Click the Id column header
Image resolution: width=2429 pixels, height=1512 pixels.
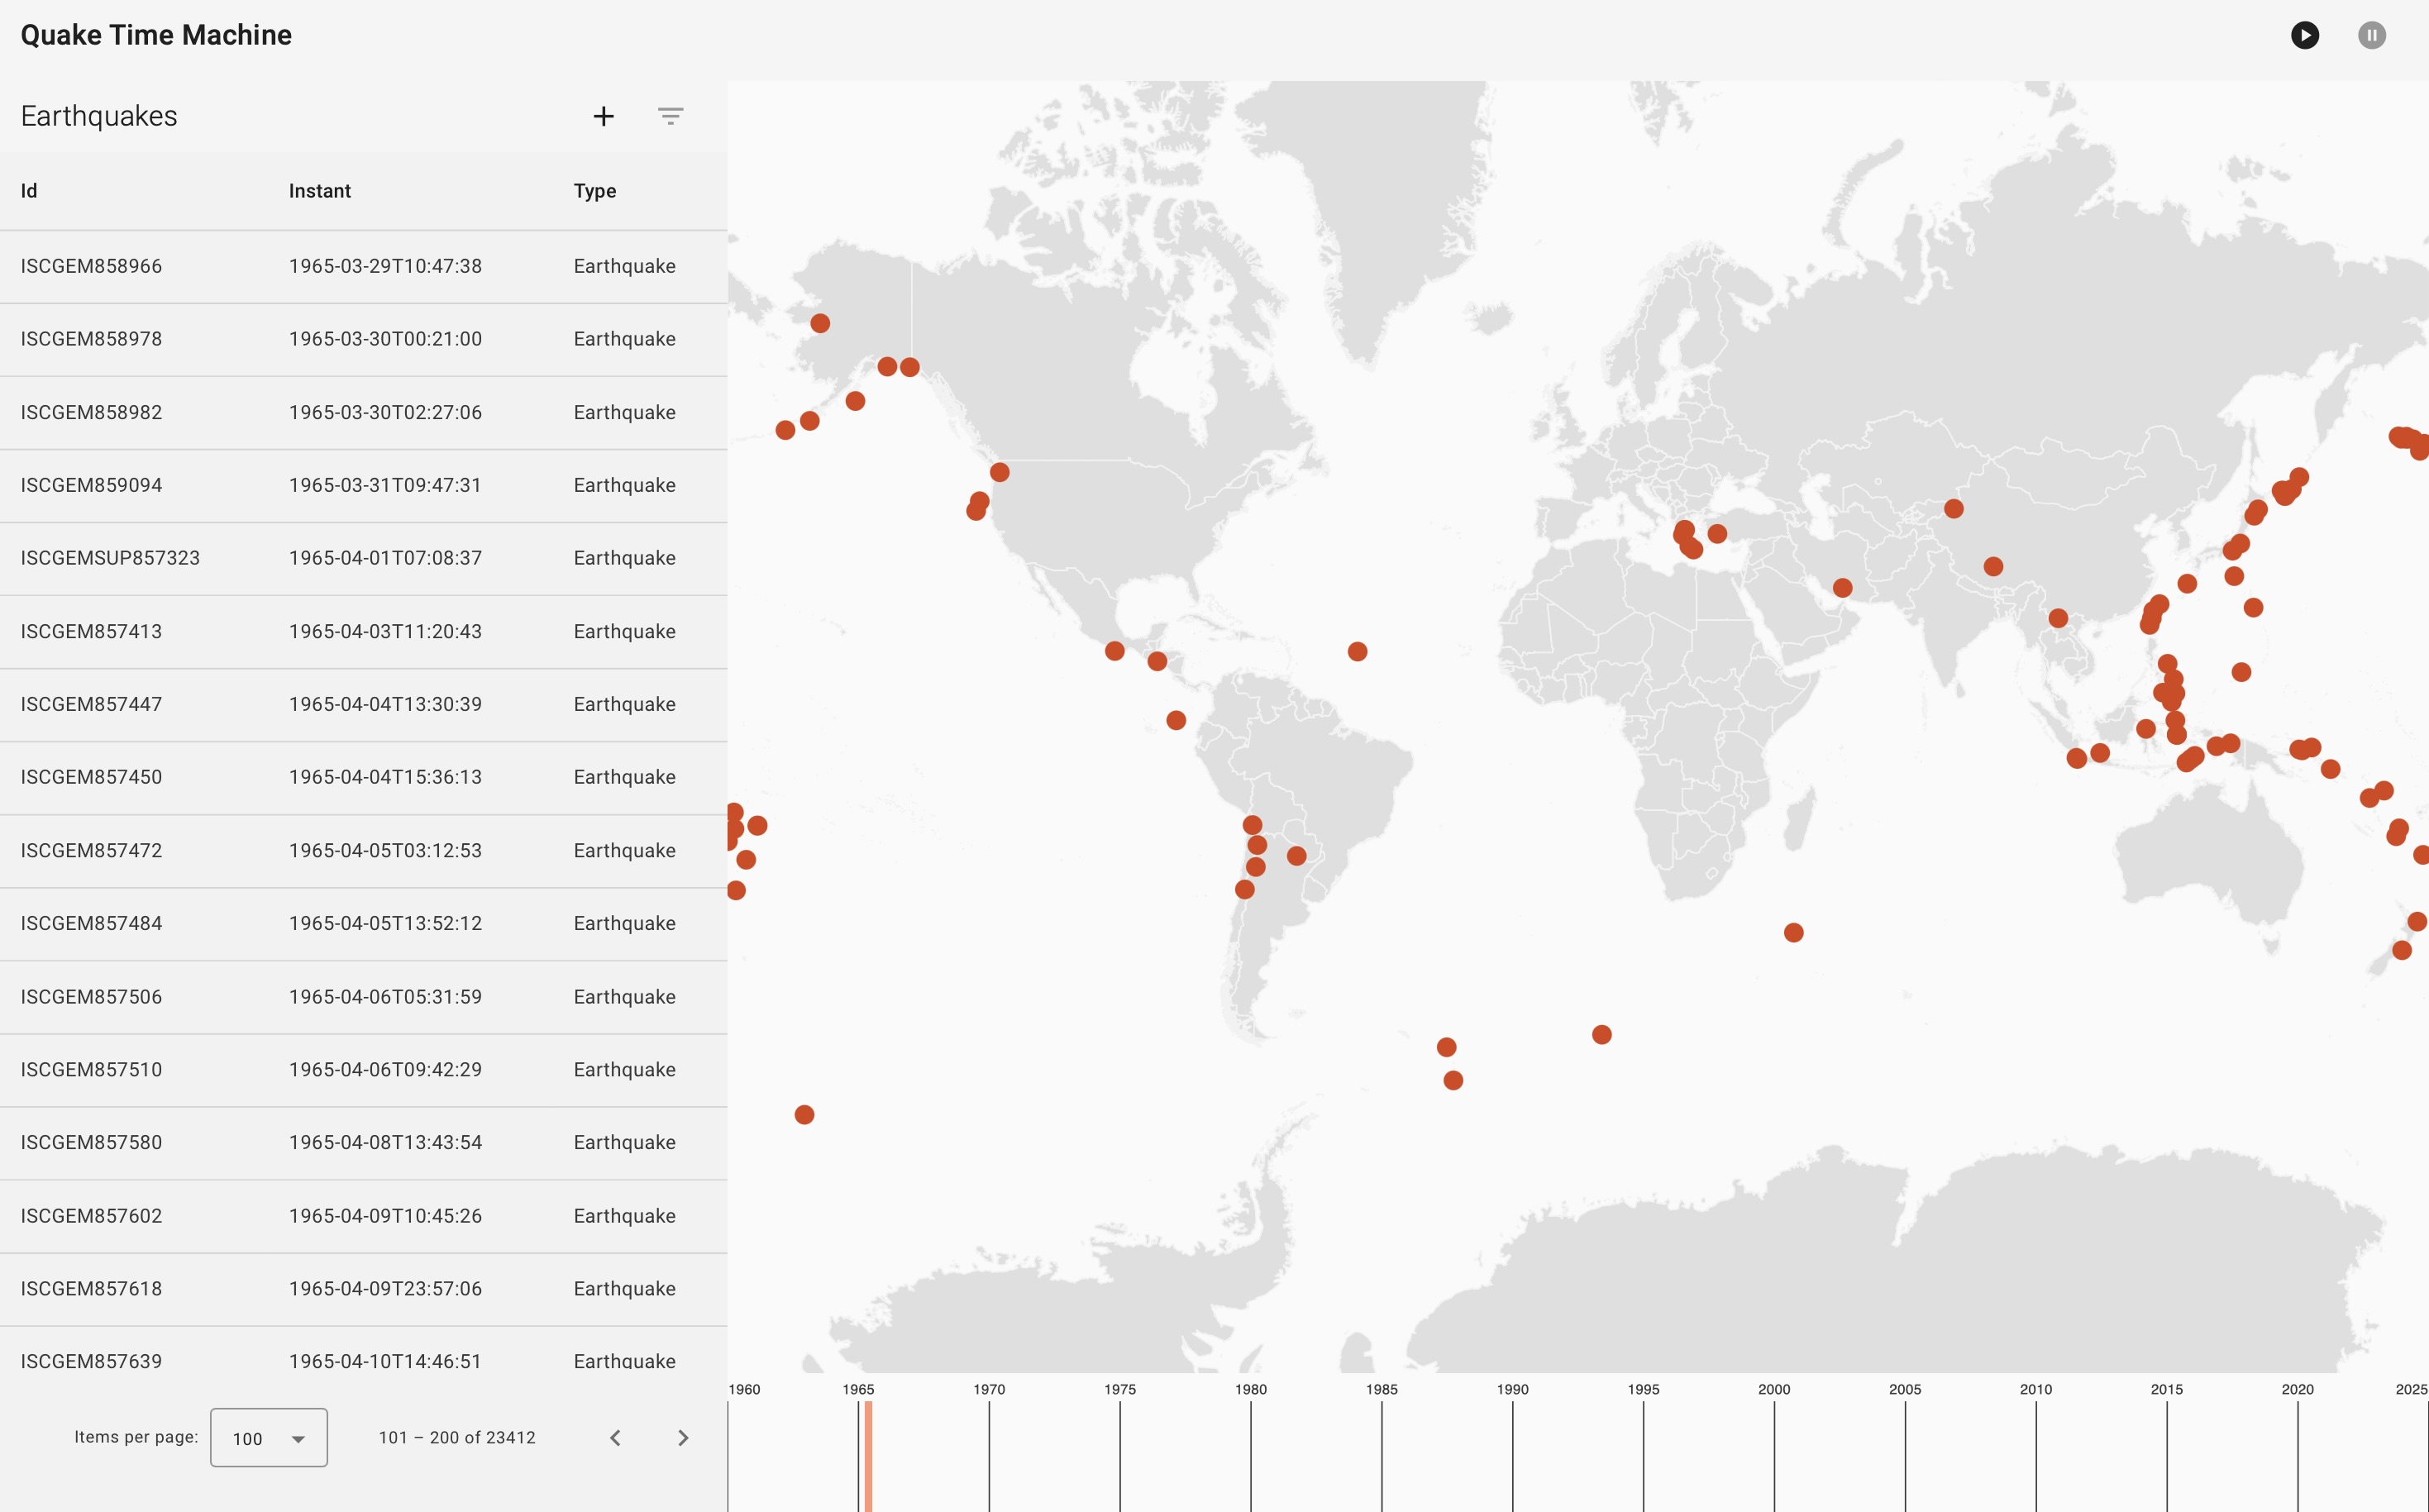click(29, 191)
